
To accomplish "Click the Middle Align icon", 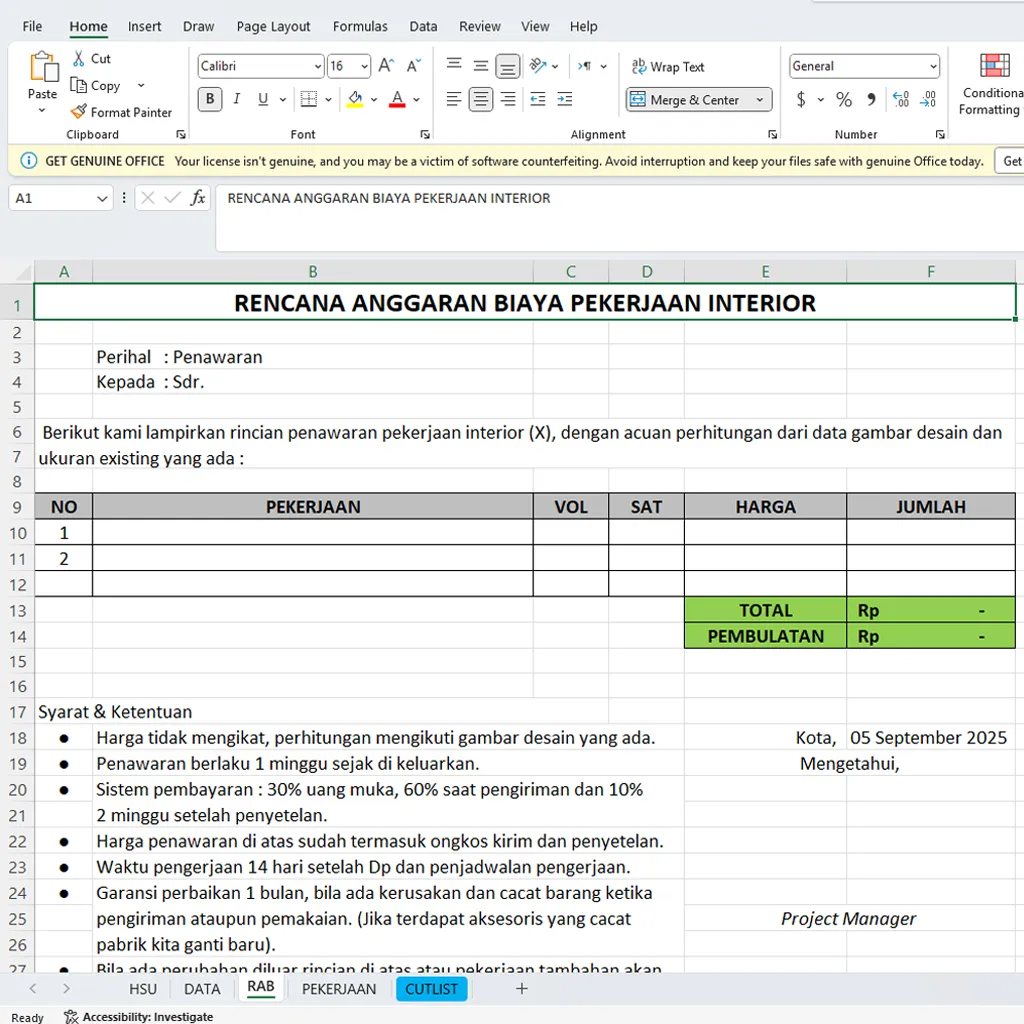I will click(x=481, y=65).
